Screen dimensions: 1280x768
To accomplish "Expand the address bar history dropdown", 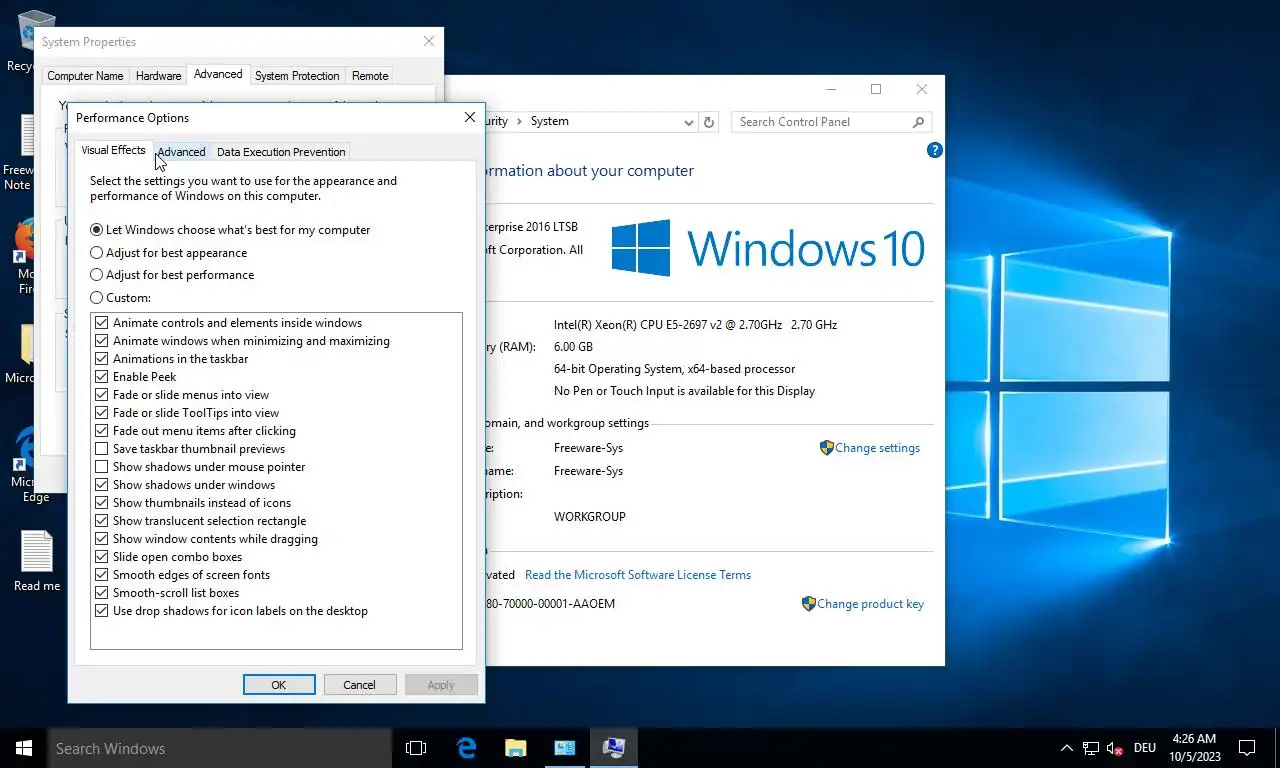I will tap(688, 122).
